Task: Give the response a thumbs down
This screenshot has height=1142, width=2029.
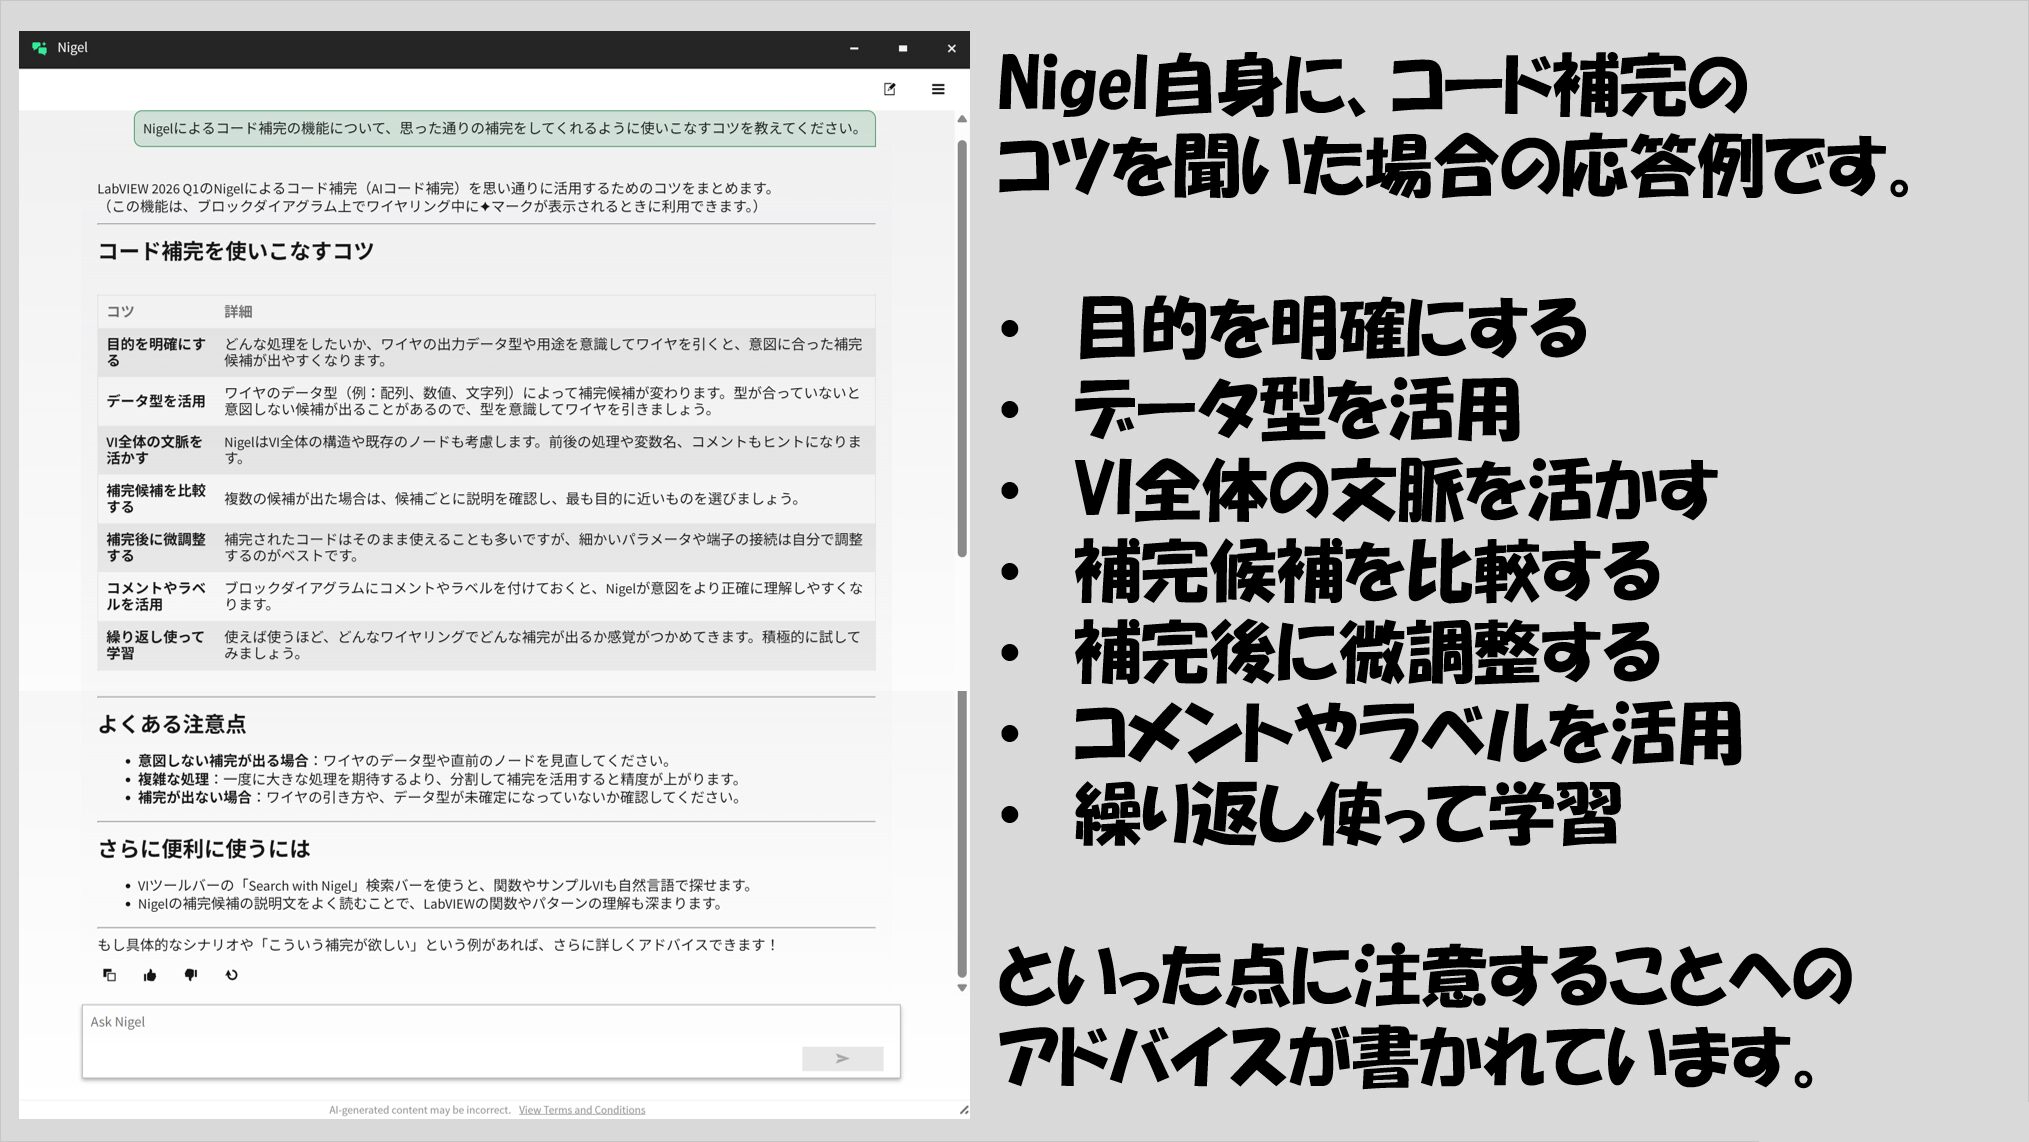Action: pyautogui.click(x=191, y=975)
